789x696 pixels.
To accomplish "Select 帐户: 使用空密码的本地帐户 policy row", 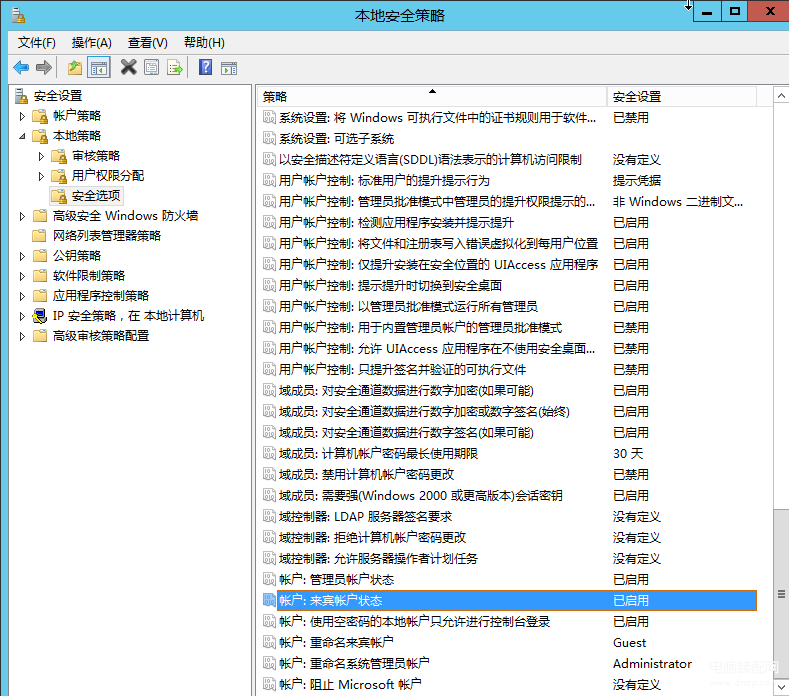I will 509,622.
